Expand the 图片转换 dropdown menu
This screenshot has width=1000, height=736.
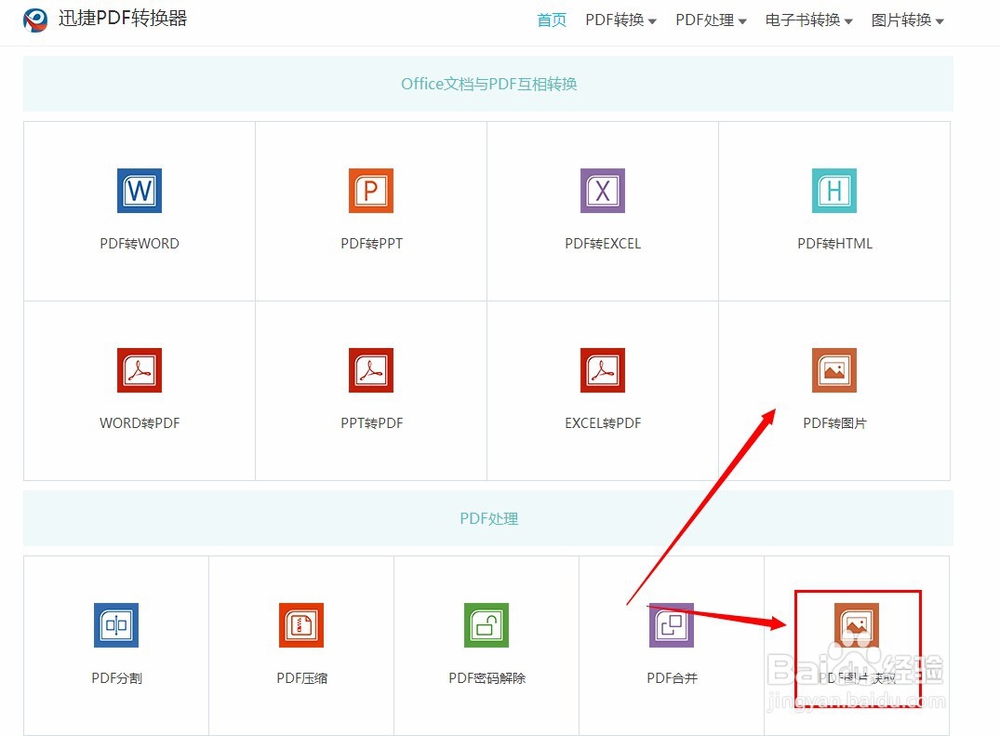pyautogui.click(x=908, y=20)
